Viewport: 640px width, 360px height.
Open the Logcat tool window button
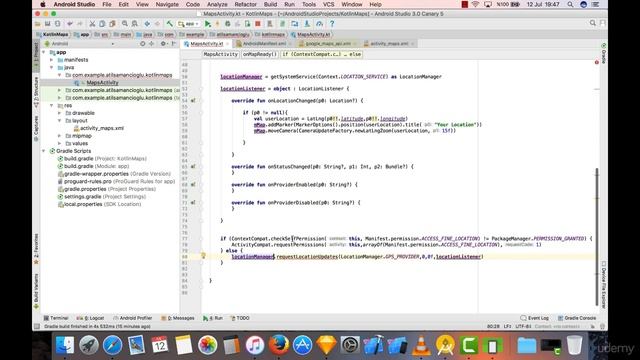pos(90,318)
